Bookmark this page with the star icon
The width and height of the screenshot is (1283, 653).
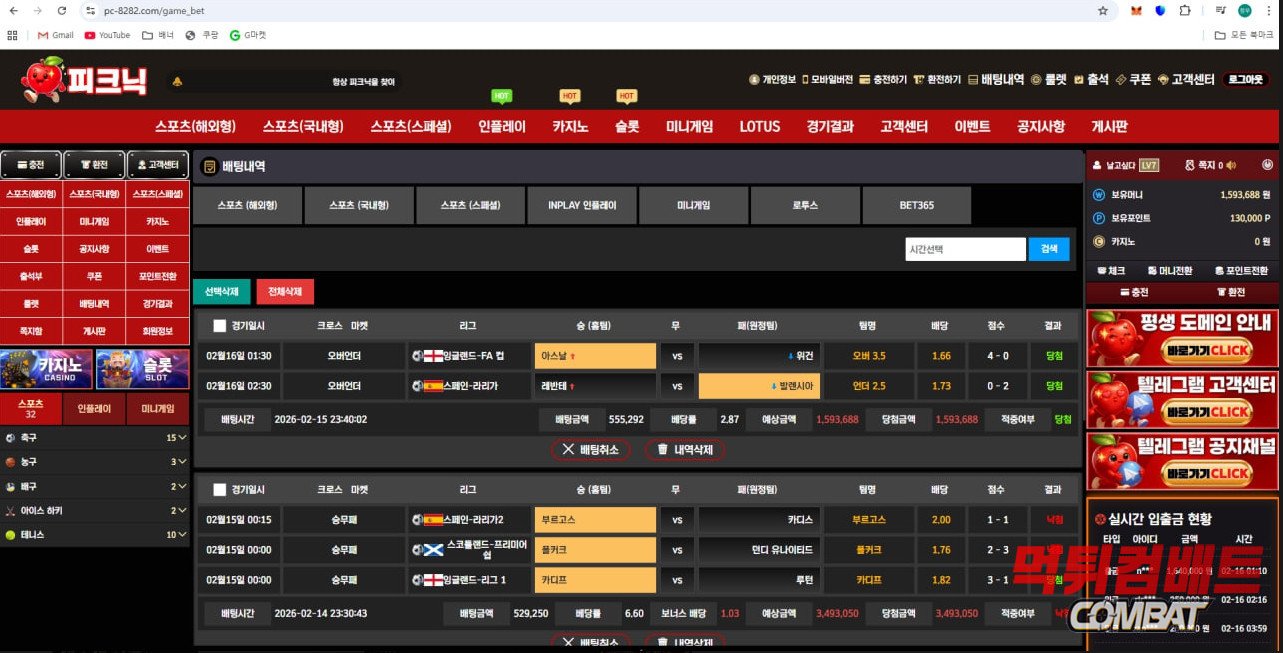[x=1103, y=11]
